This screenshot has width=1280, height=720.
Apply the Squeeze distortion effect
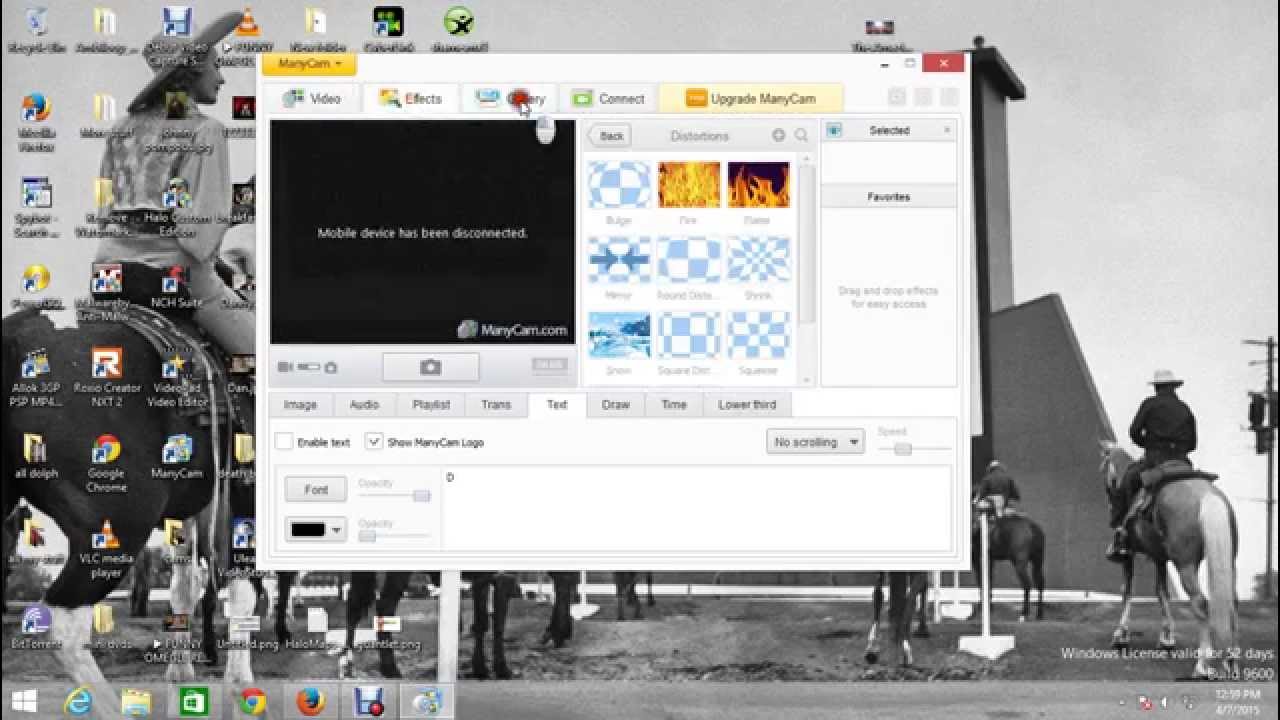758,335
